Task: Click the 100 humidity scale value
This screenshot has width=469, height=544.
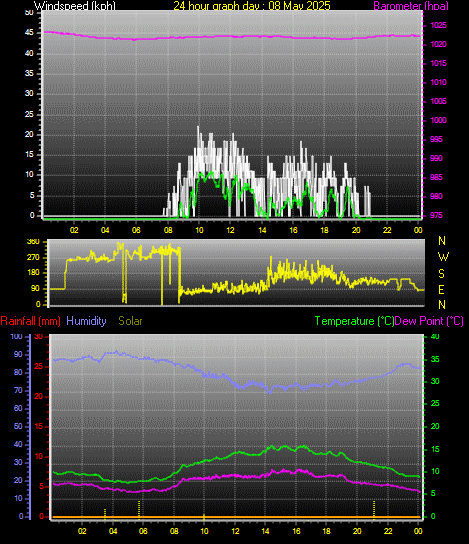Action: (17, 336)
